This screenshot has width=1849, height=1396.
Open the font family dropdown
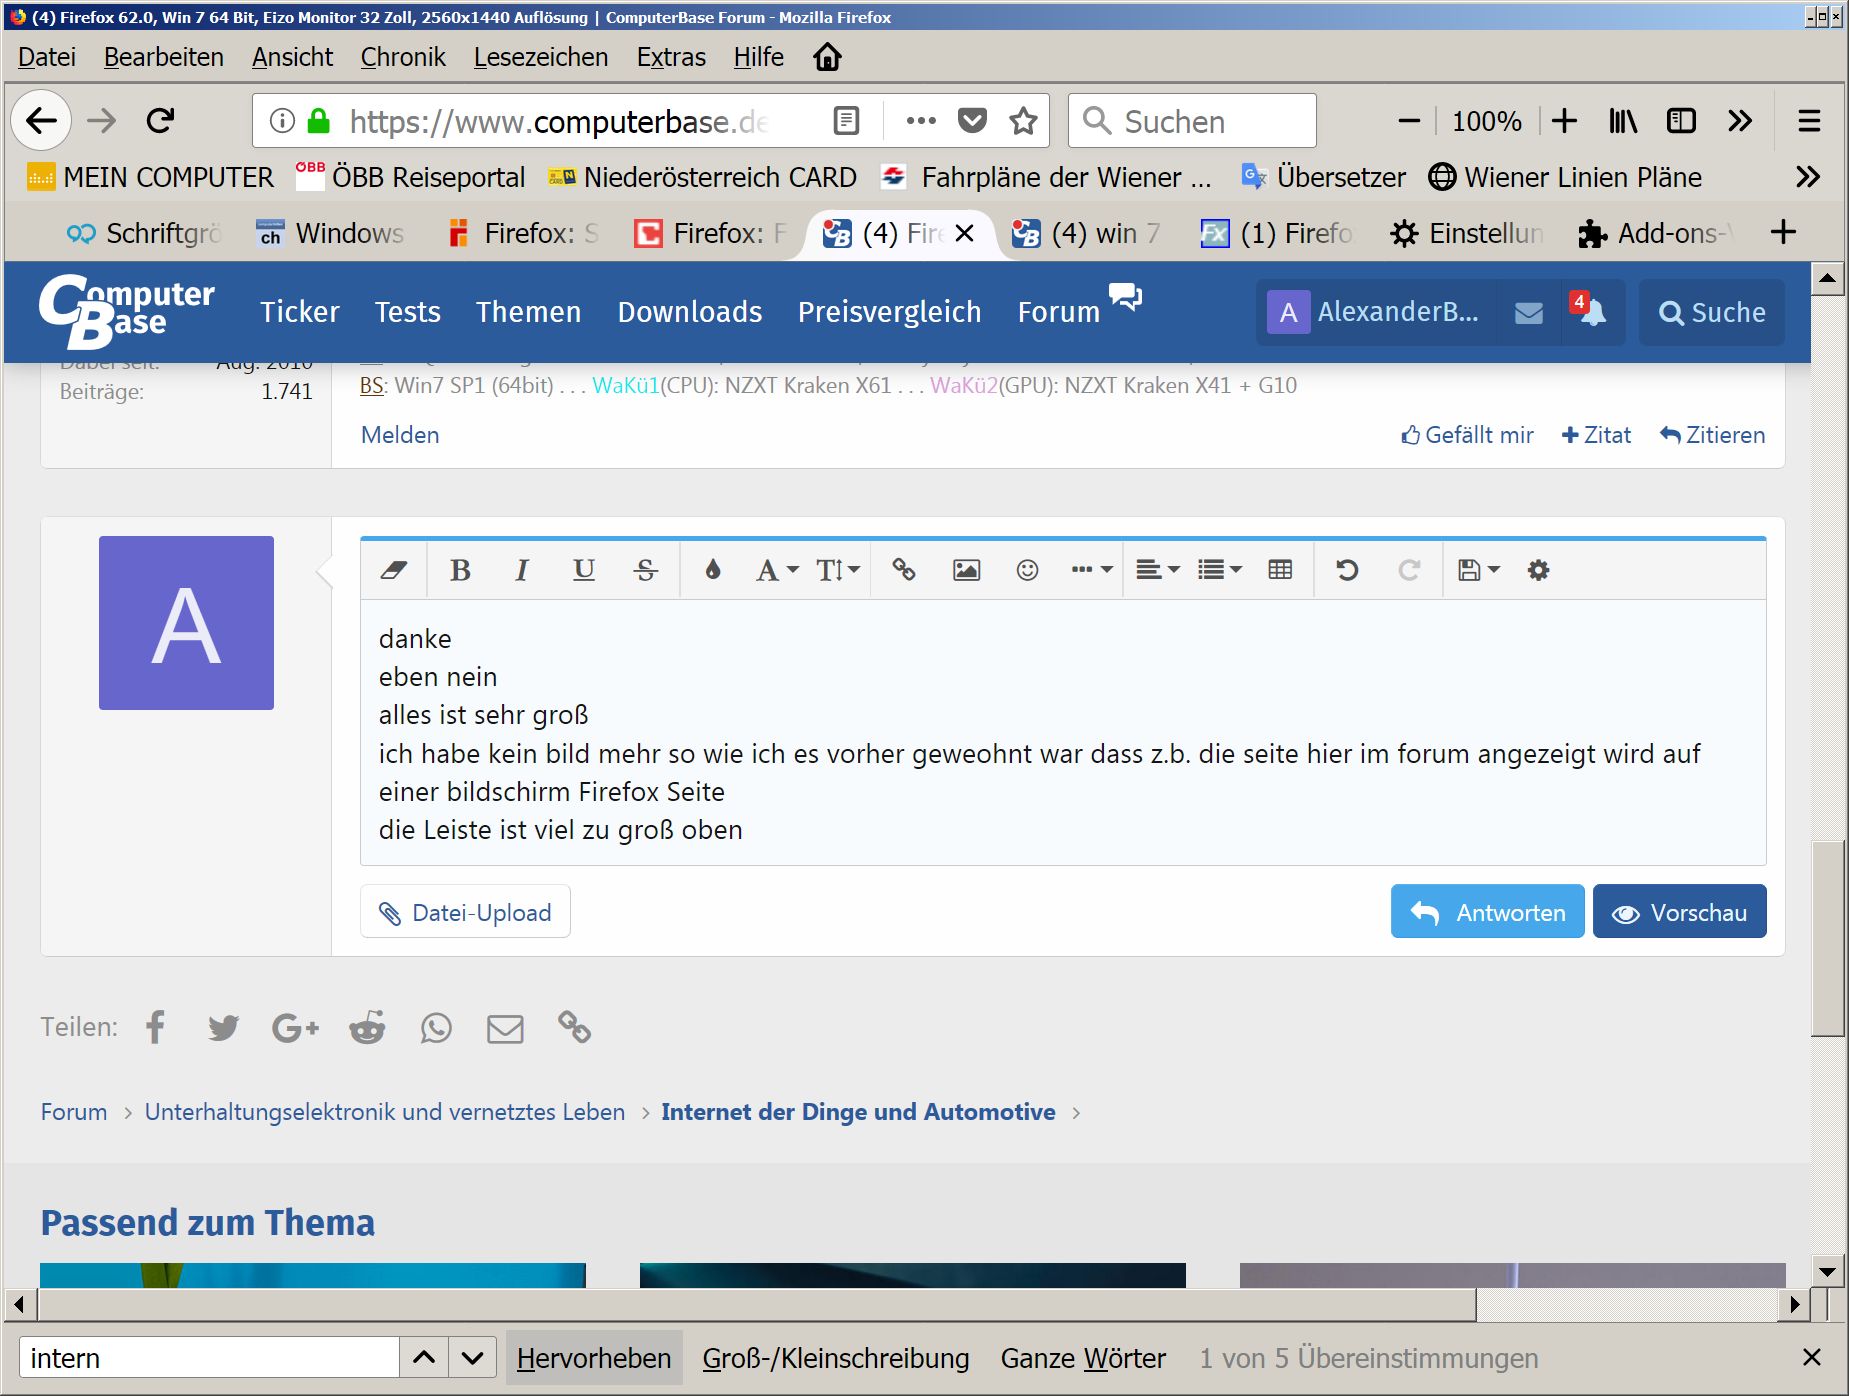pyautogui.click(x=777, y=570)
